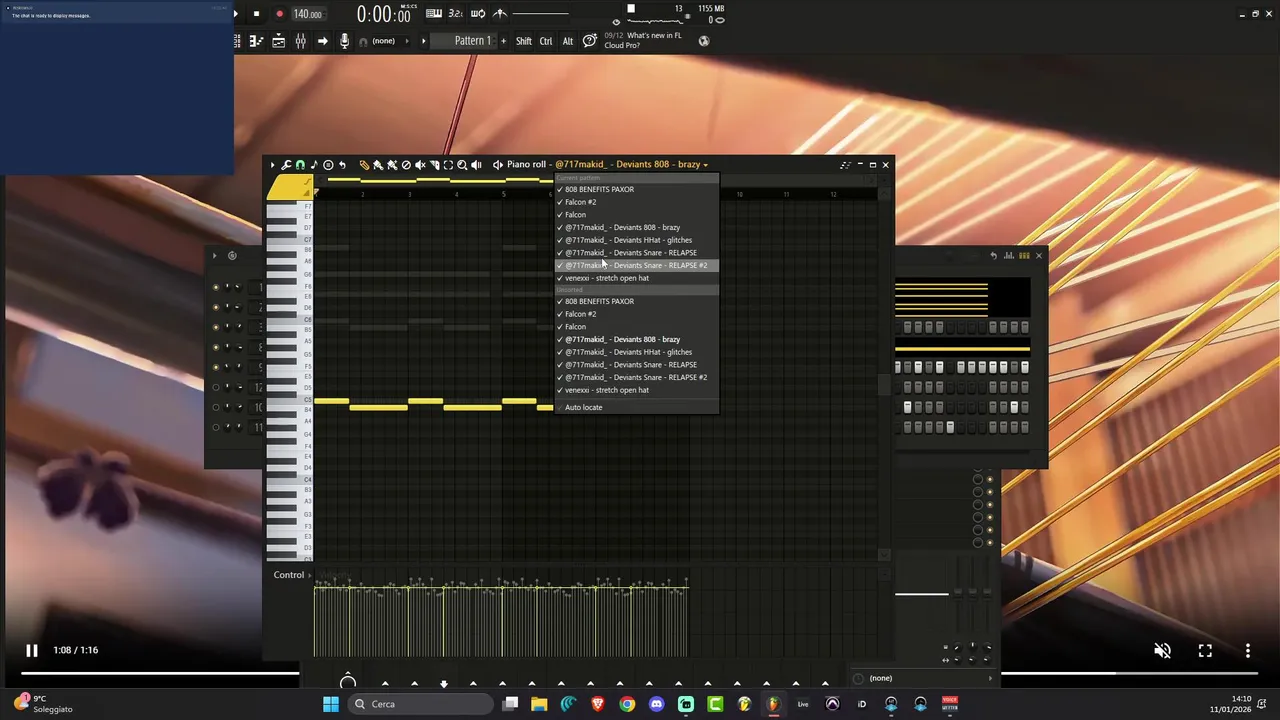Click the Alt modifier button
The width and height of the screenshot is (1280, 720).
(568, 41)
